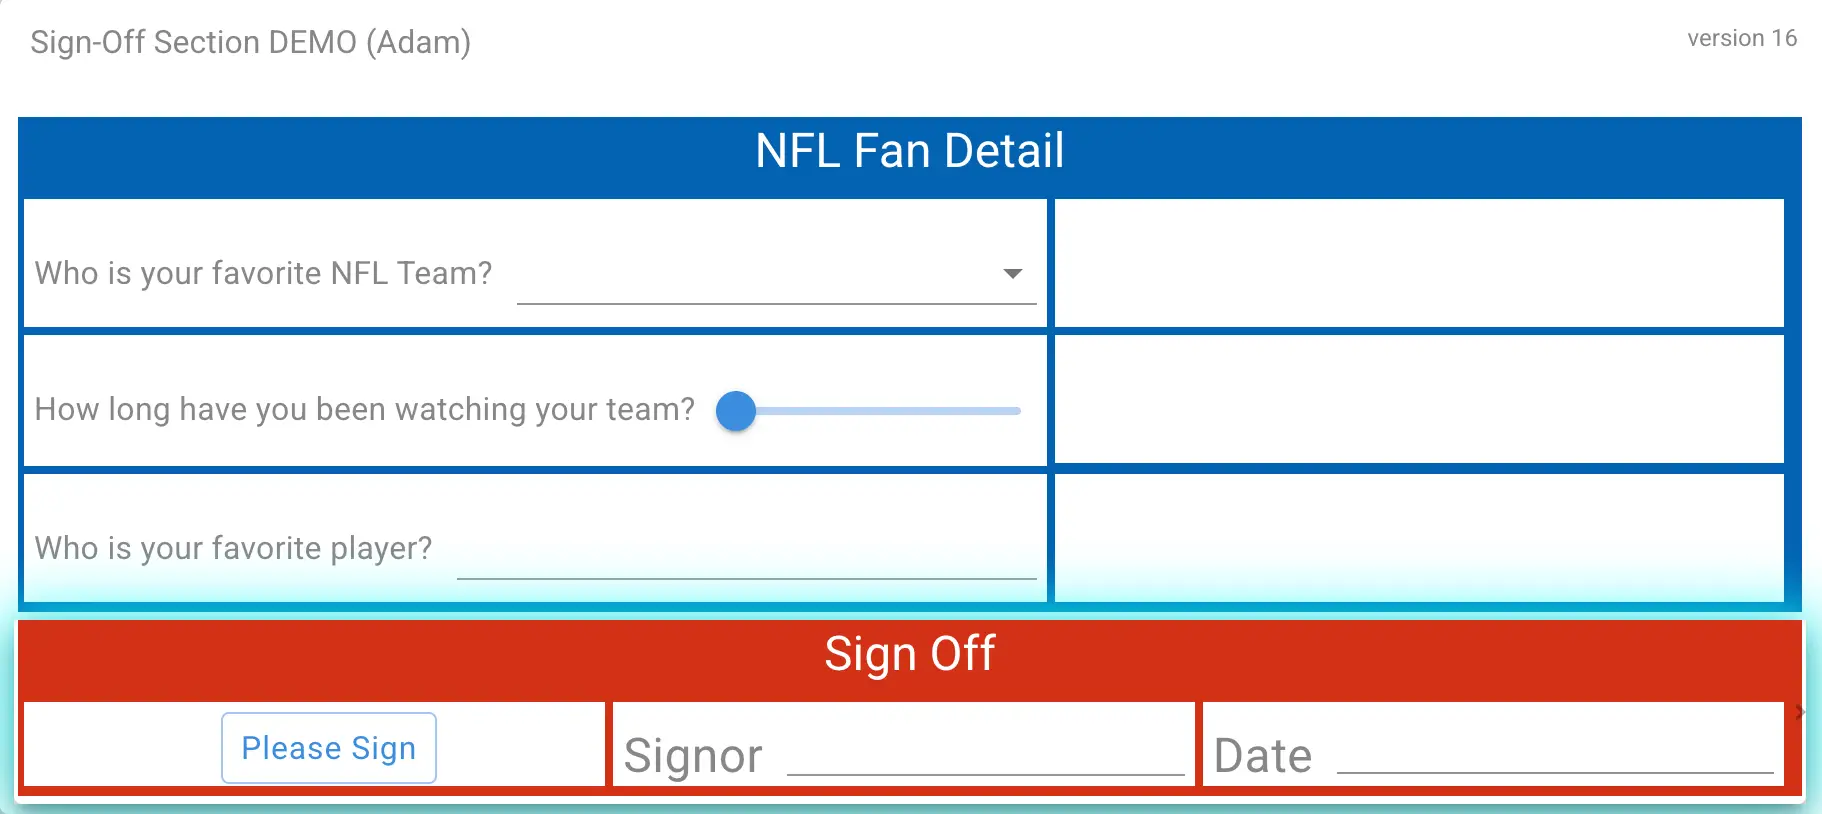1822x814 pixels.
Task: Click the Signor input field
Action: pyautogui.click(x=985, y=755)
